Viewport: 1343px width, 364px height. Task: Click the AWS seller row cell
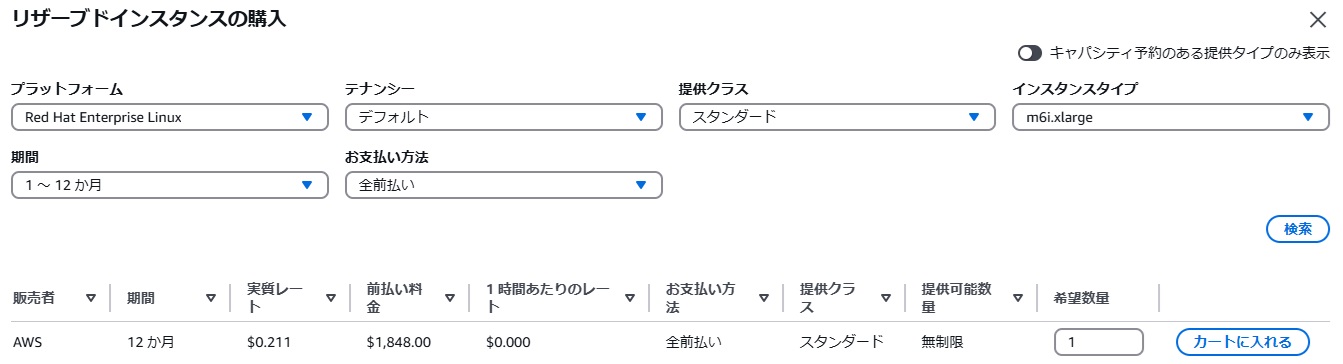point(28,341)
